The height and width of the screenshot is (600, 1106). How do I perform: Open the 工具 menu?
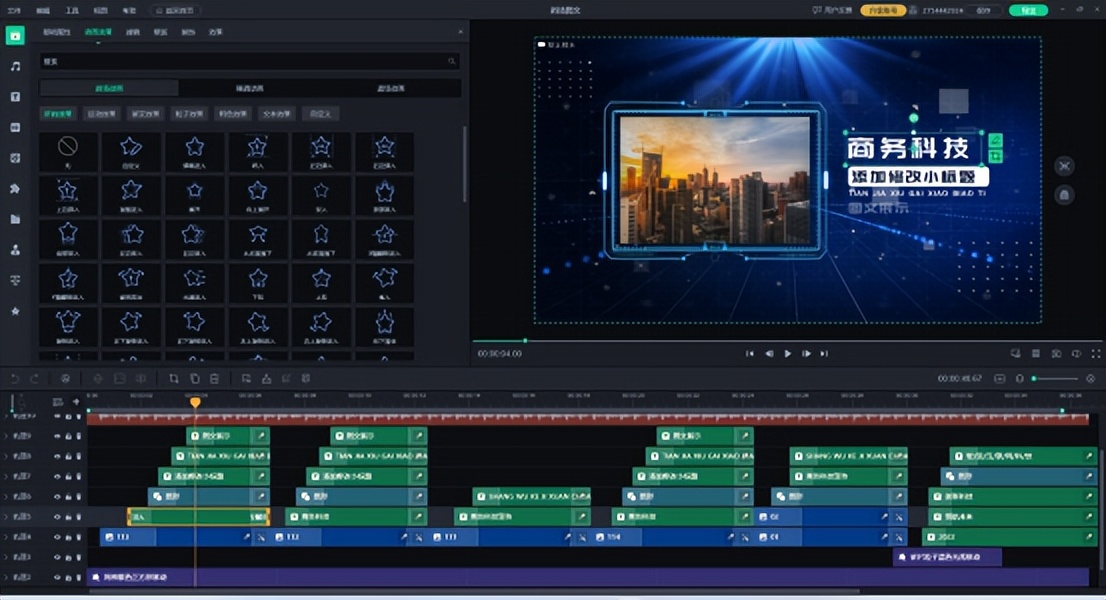[x=72, y=11]
